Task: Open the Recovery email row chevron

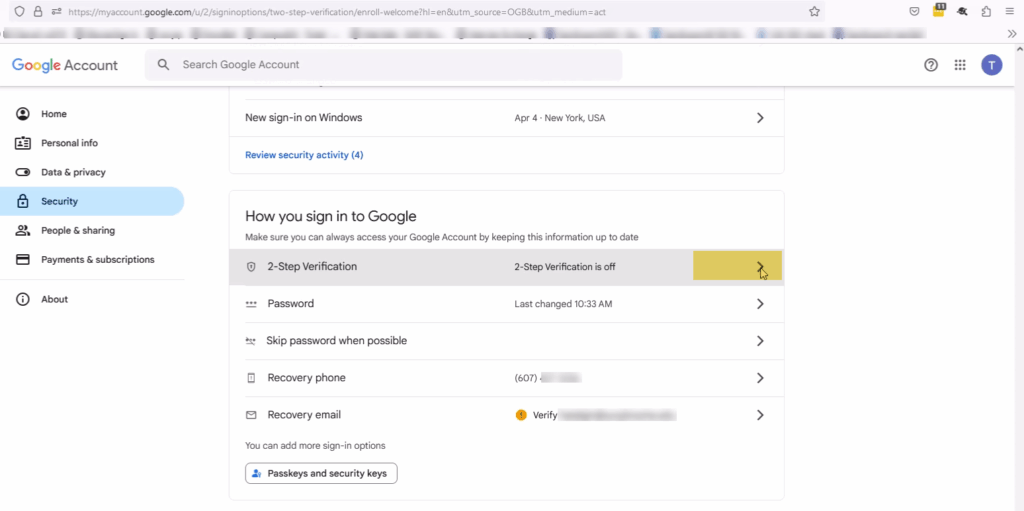Action: click(760, 415)
